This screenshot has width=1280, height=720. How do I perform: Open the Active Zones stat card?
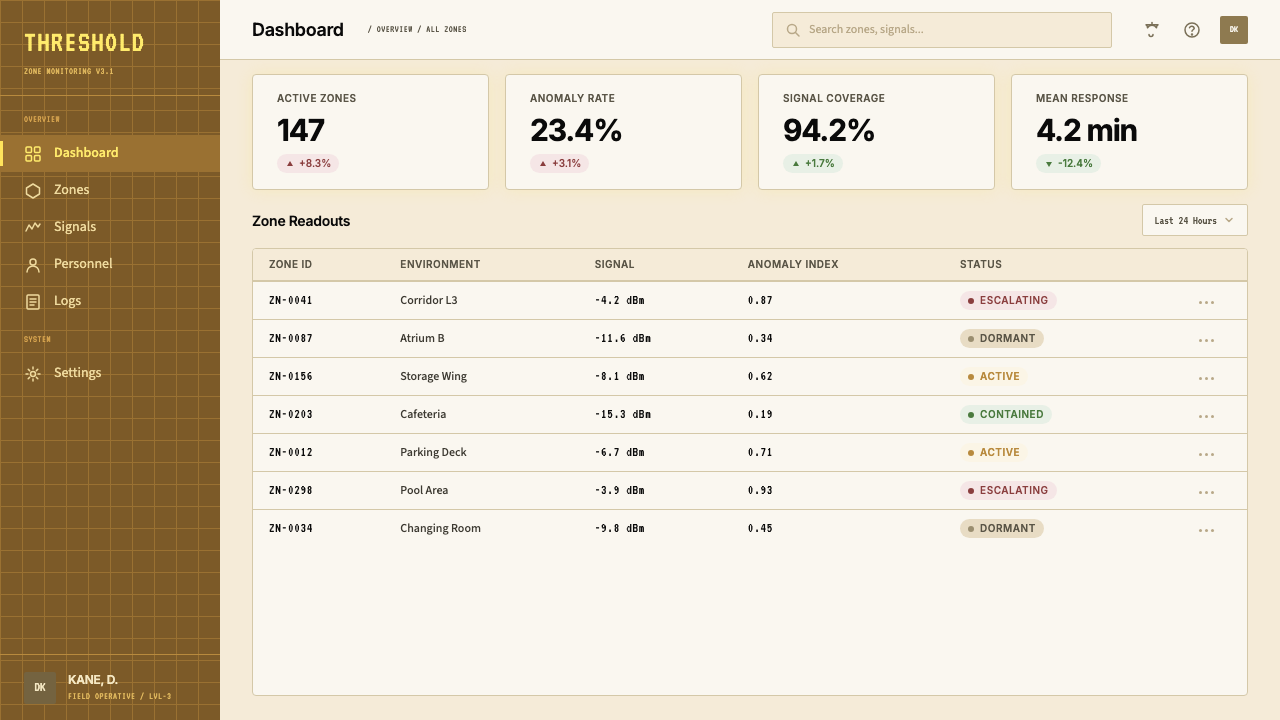pos(370,132)
